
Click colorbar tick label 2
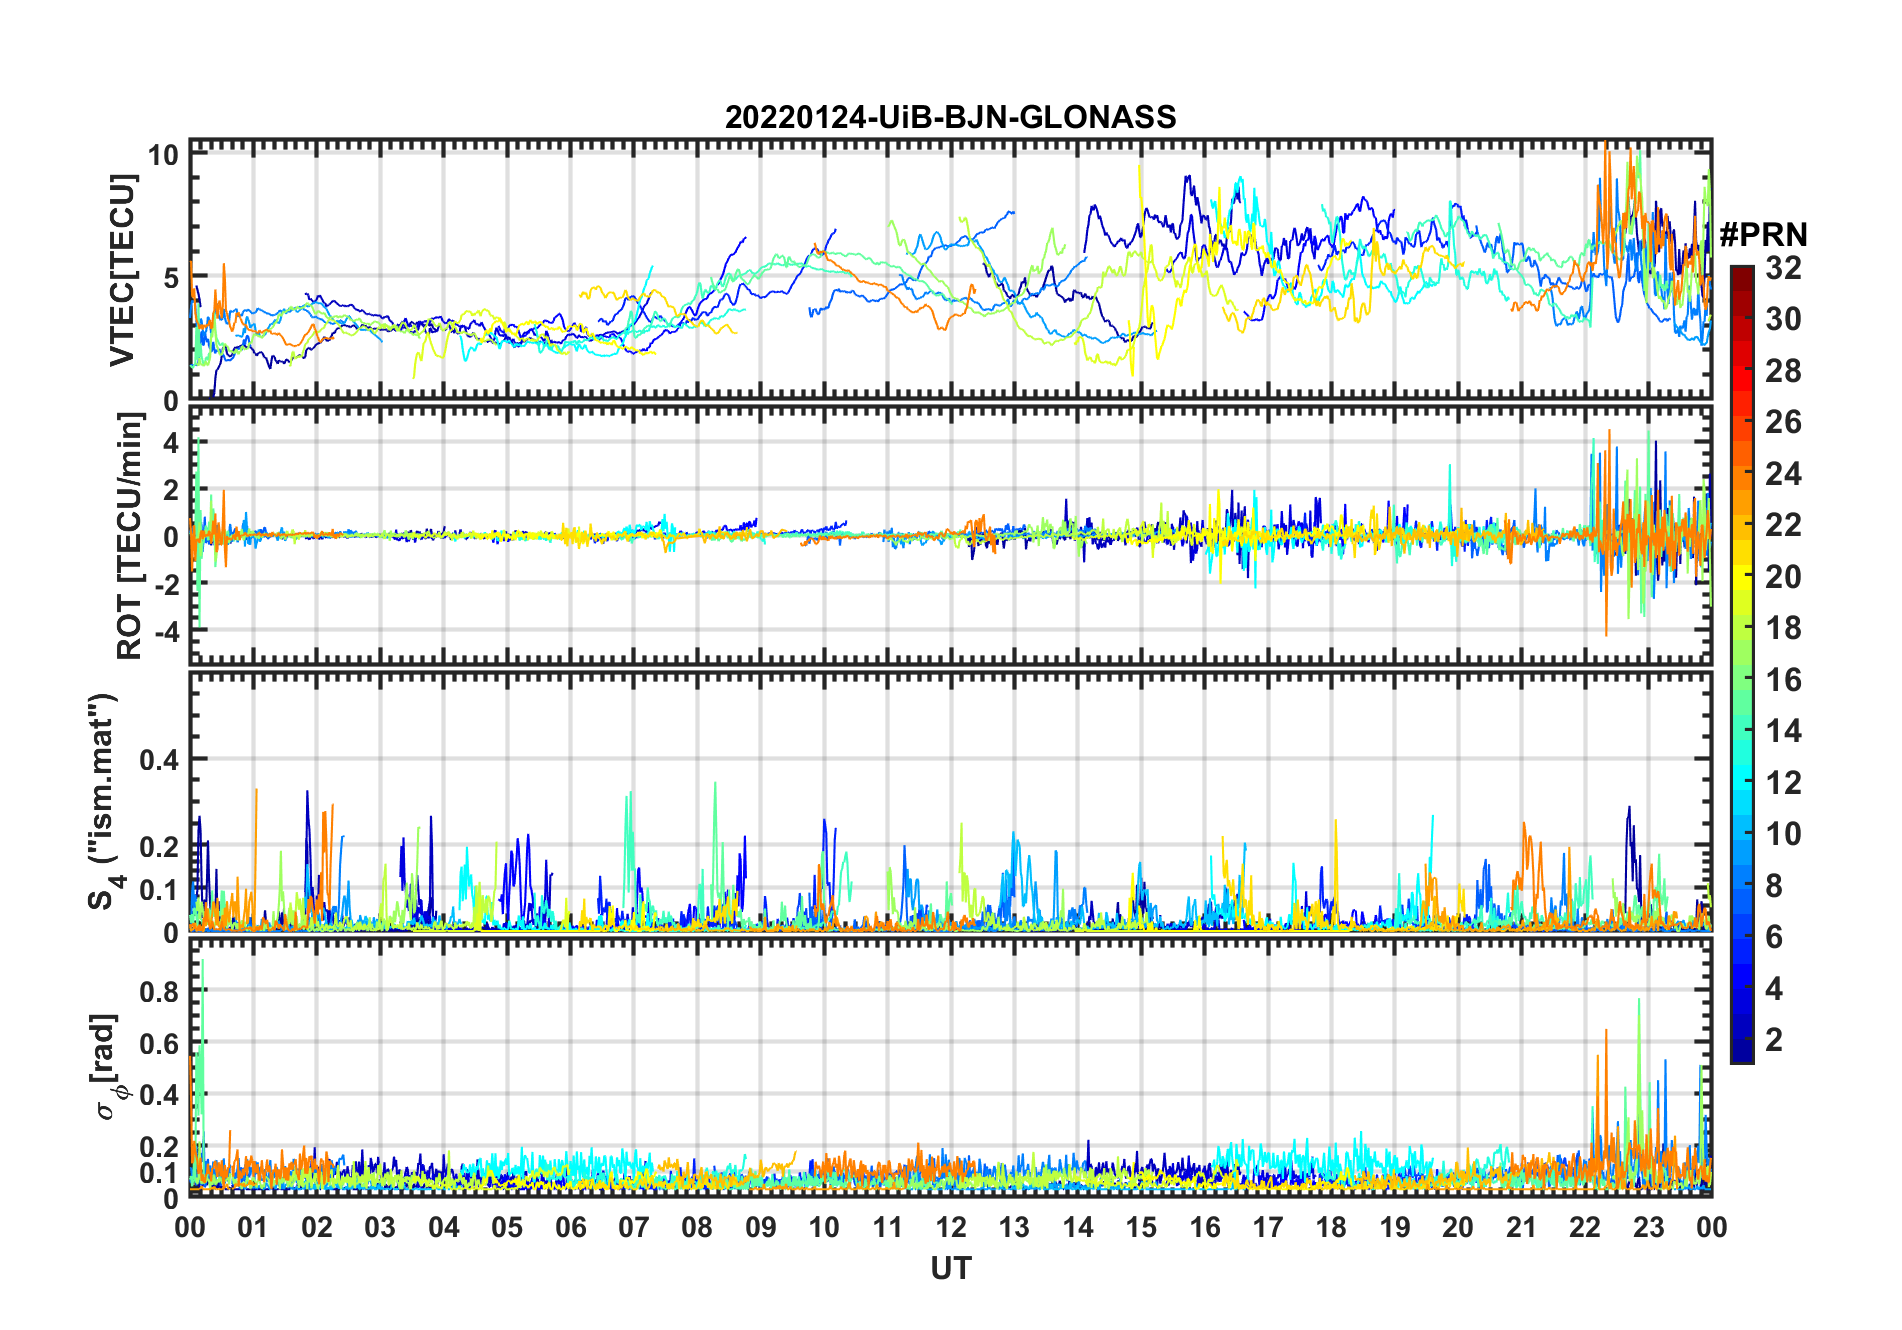1774,1040
